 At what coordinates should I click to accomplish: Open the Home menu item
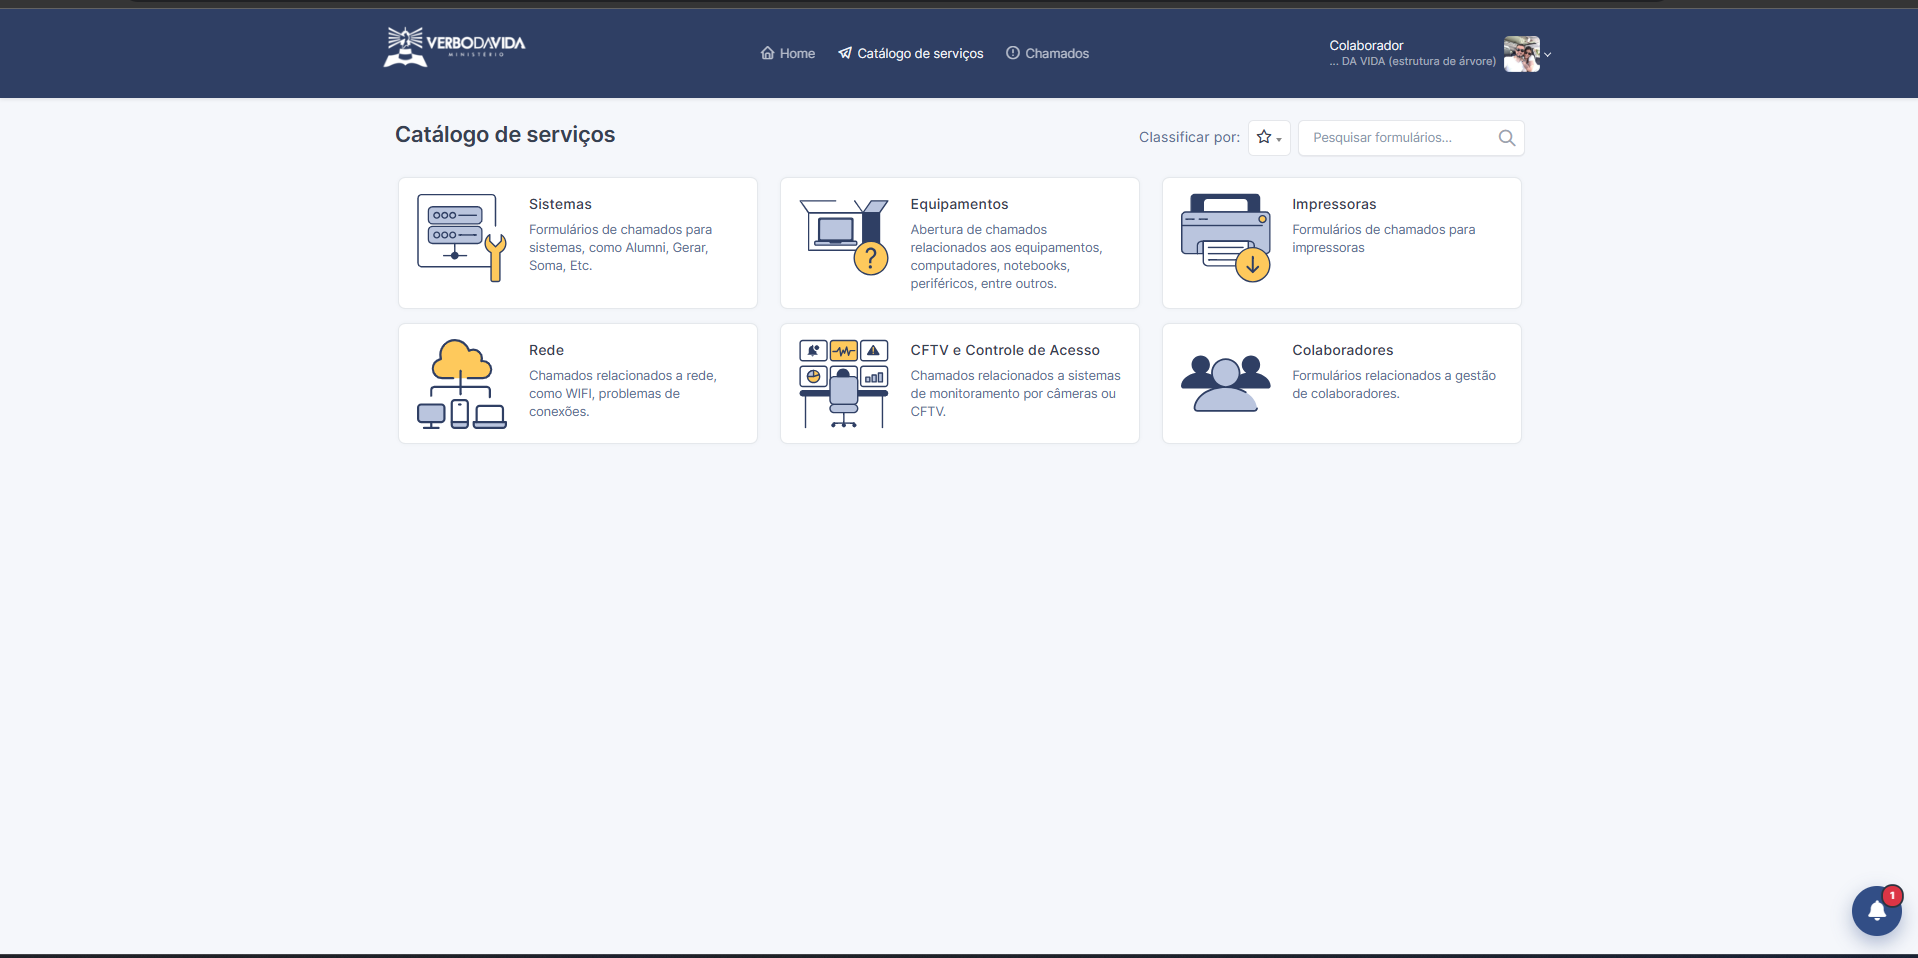point(788,54)
